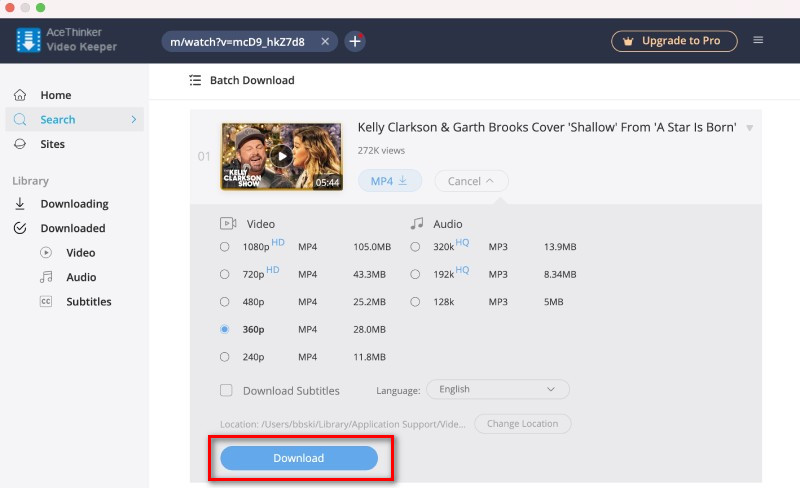Click the Video play-circle icon in Library
The height and width of the screenshot is (488, 800).
tap(46, 253)
